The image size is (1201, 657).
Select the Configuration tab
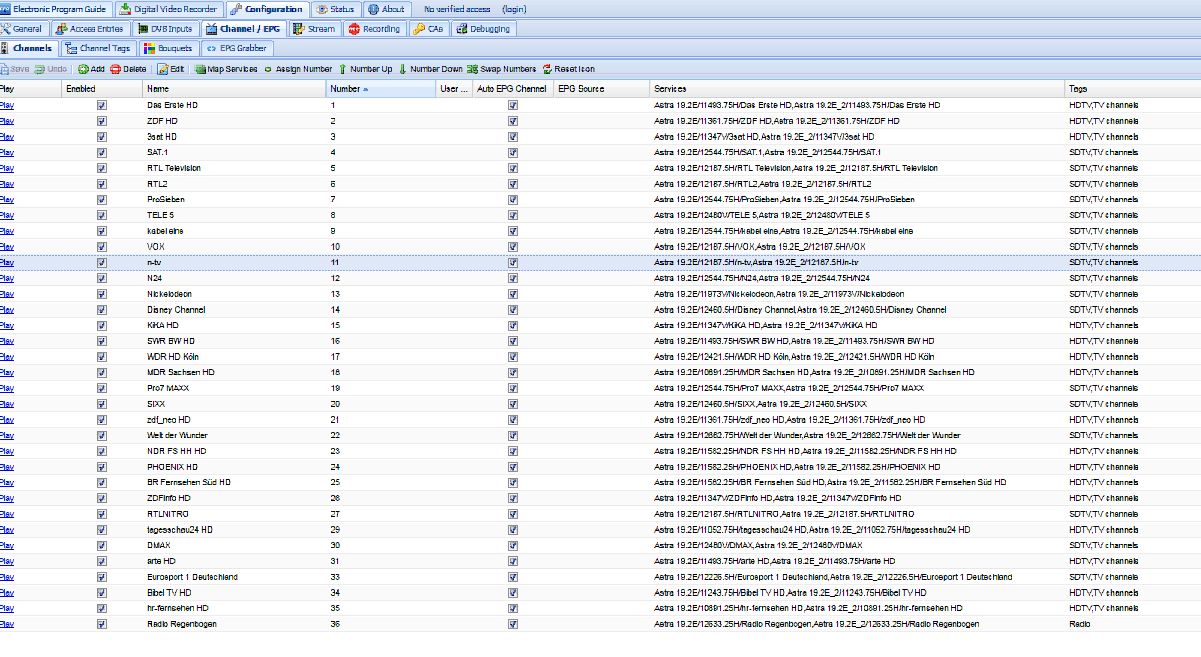[x=266, y=9]
